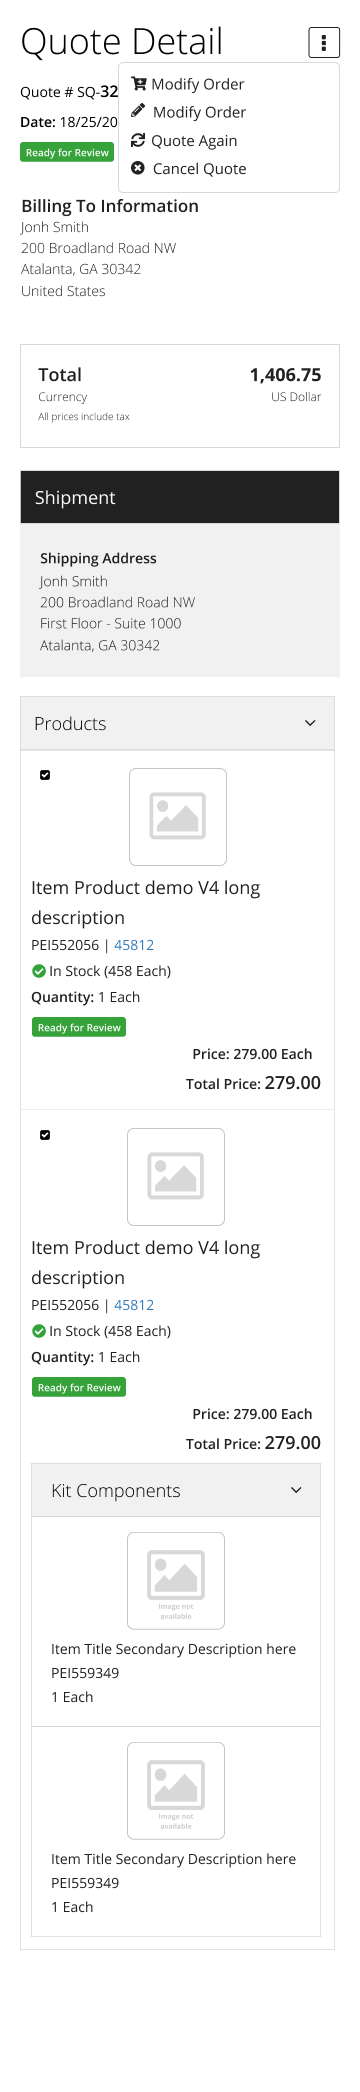This screenshot has width=360, height=2092.
Task: Click the top Ready for Review badge
Action: [67, 152]
